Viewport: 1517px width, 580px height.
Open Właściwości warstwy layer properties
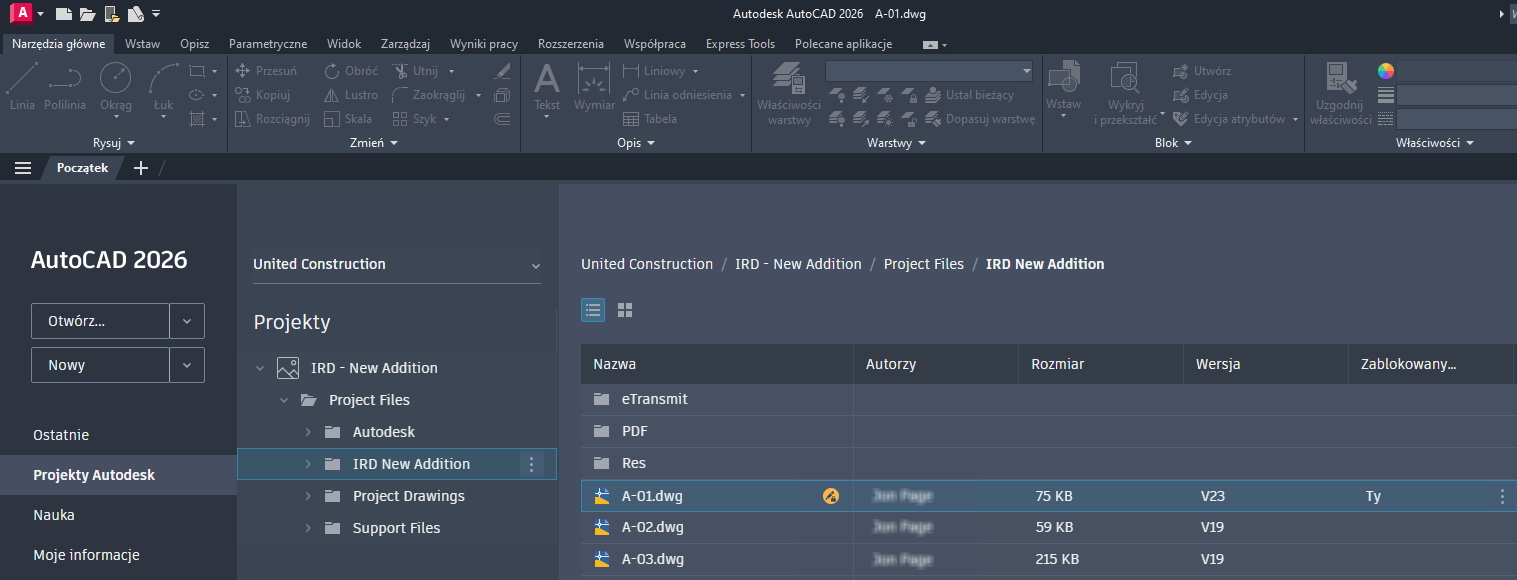tap(788, 92)
